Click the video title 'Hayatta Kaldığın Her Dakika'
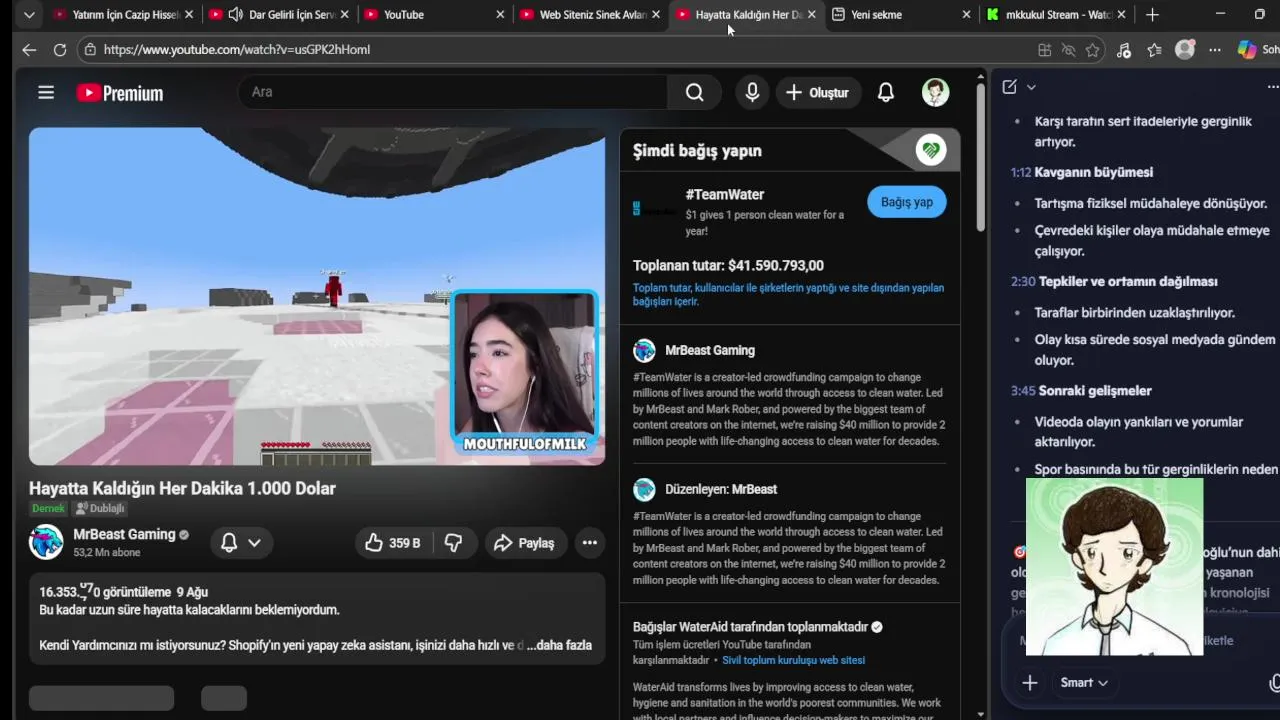 pyautogui.click(x=182, y=488)
